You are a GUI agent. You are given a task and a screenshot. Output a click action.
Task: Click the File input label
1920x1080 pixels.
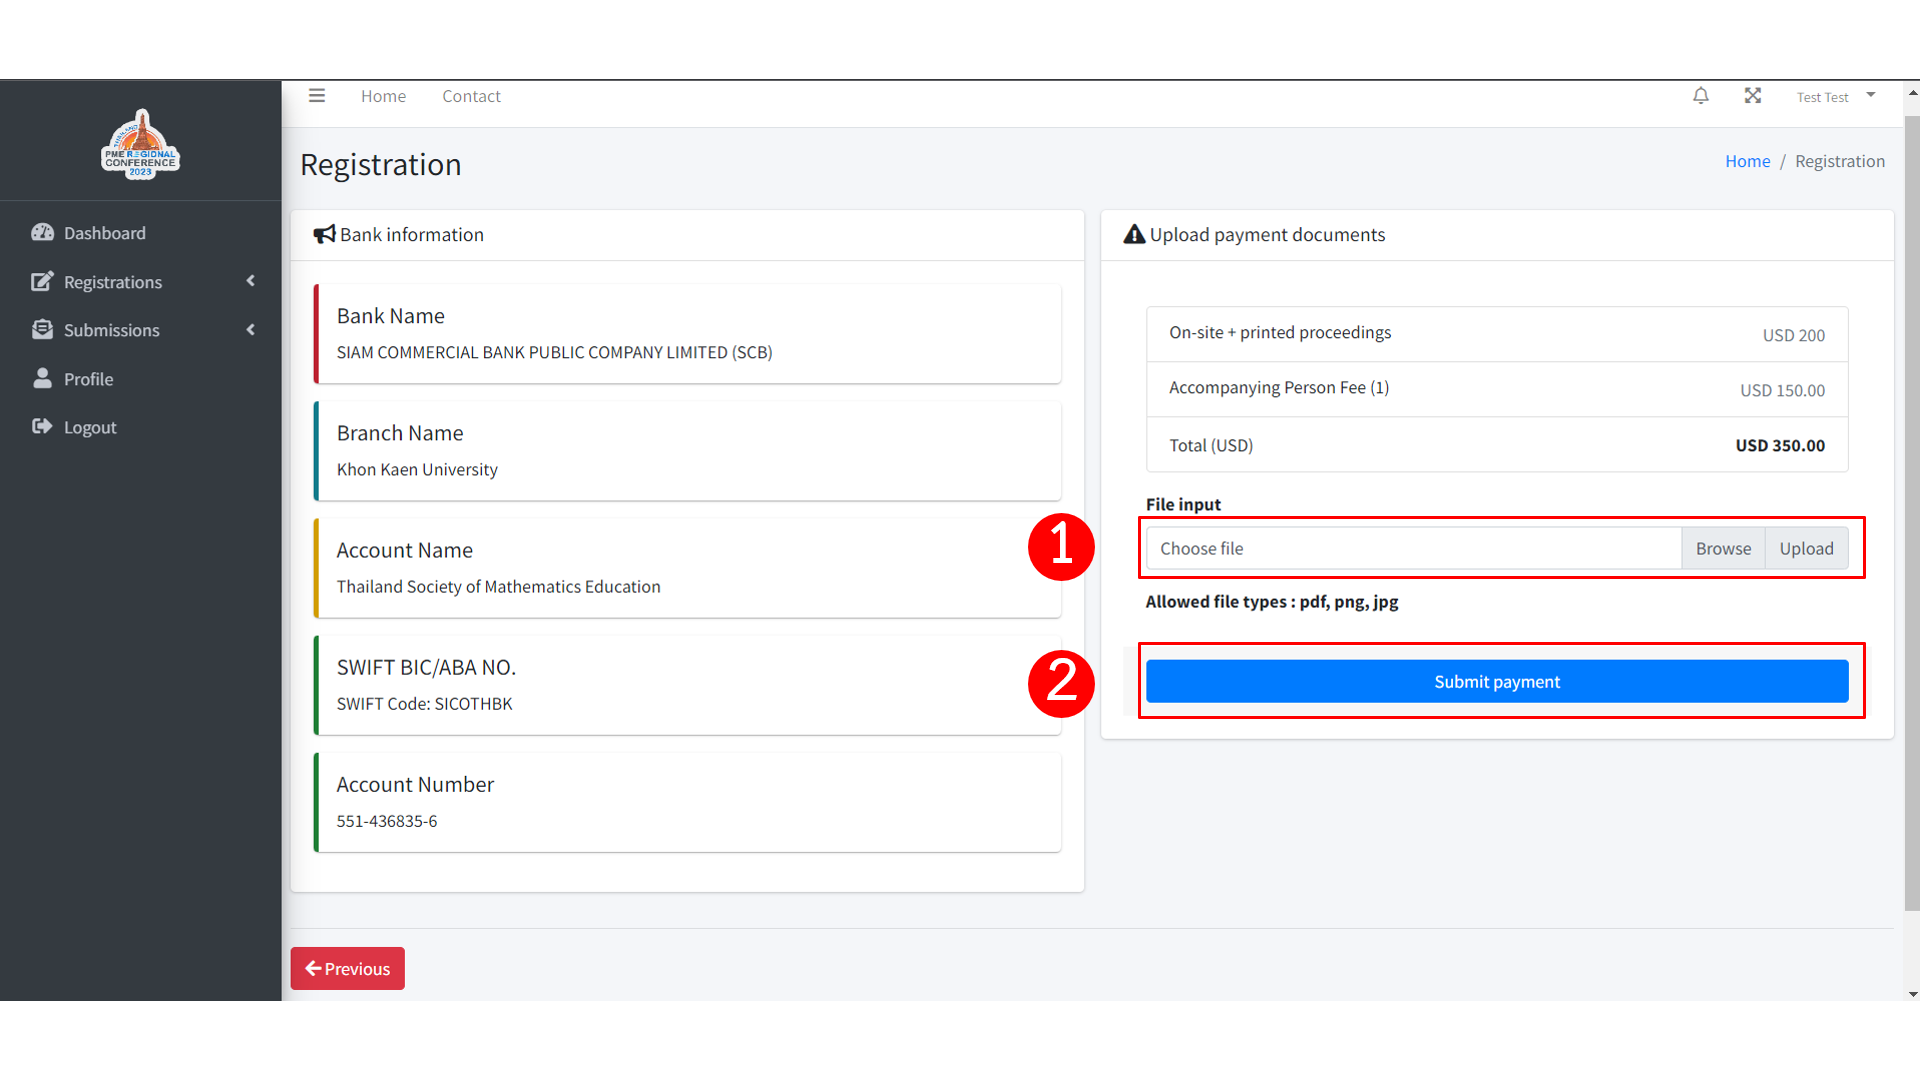pos(1183,504)
